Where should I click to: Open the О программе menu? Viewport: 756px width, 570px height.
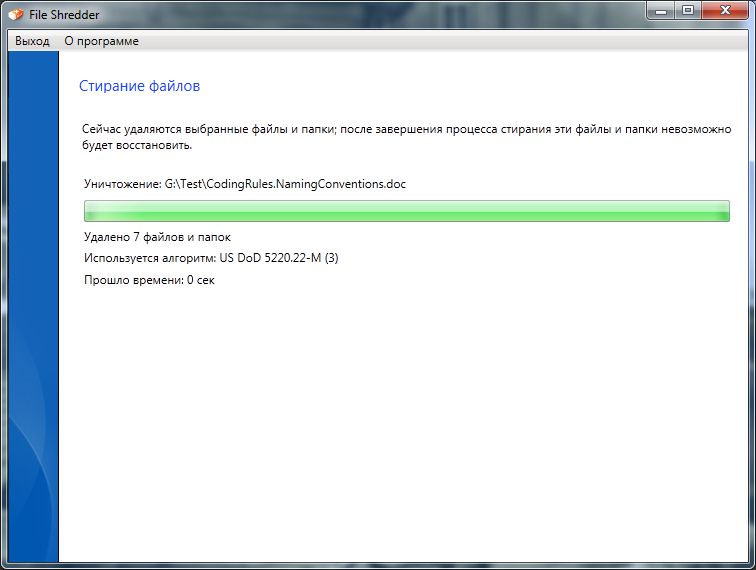point(101,41)
